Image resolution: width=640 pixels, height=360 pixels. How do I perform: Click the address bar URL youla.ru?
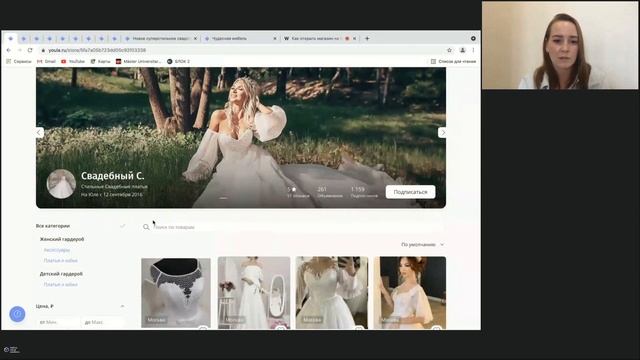tap(97, 50)
